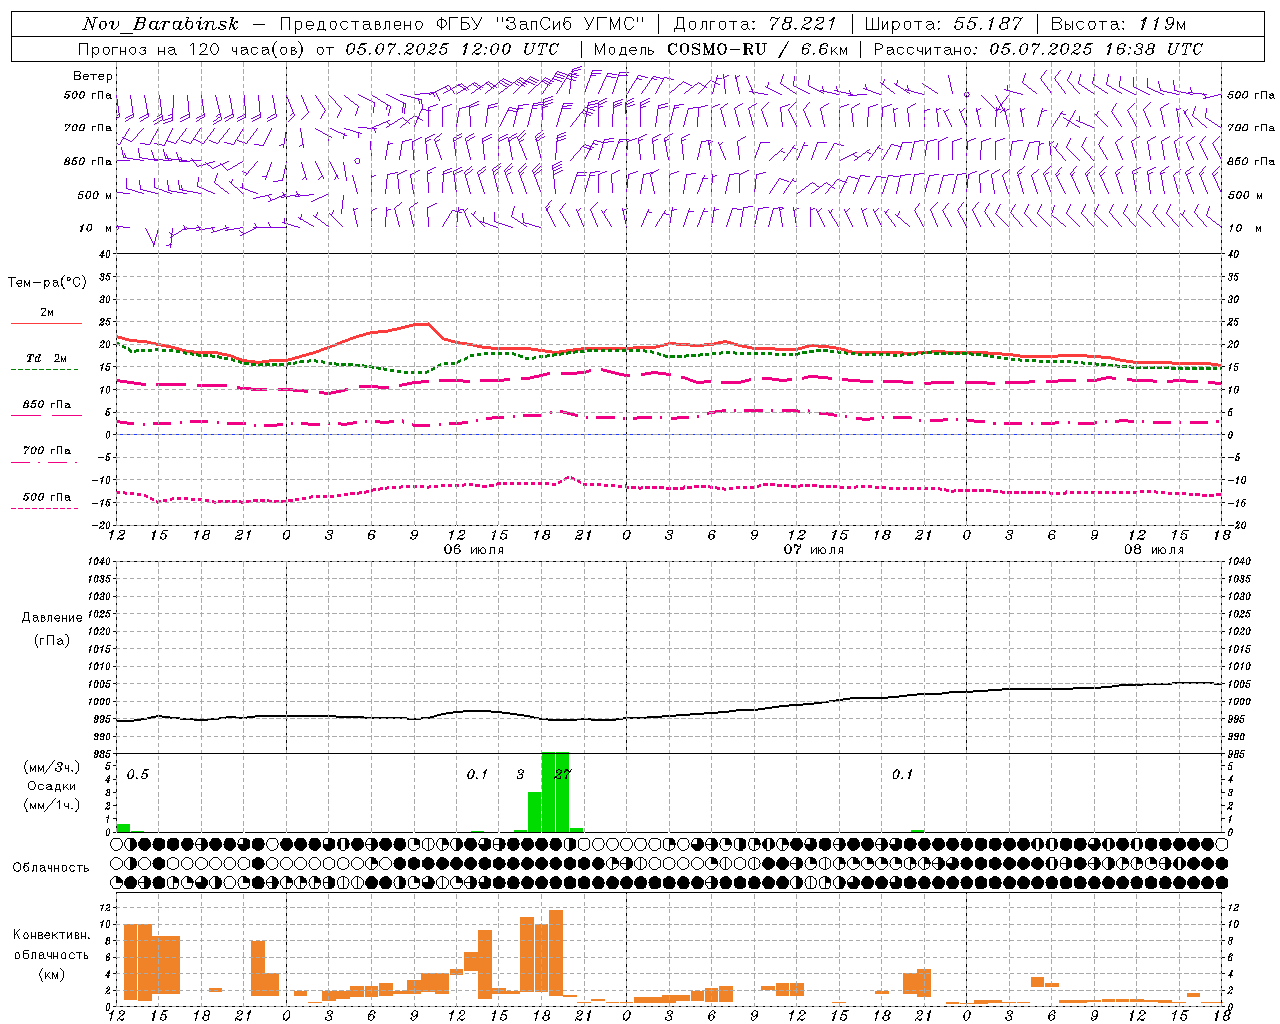
Task: Click the Nov_Barabinsk station title
Action: (161, 24)
